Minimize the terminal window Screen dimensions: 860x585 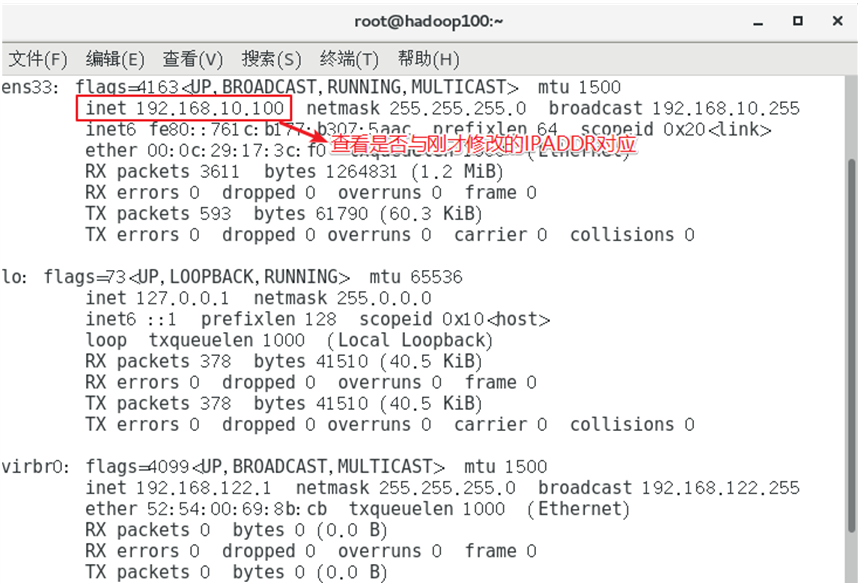[758, 22]
